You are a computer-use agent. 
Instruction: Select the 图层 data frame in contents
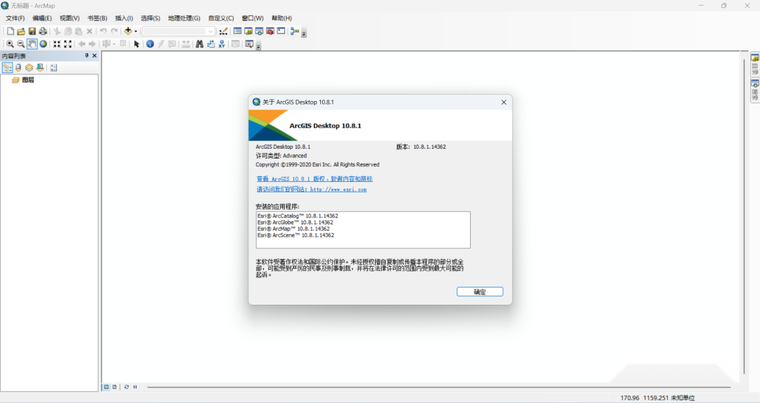[x=28, y=80]
